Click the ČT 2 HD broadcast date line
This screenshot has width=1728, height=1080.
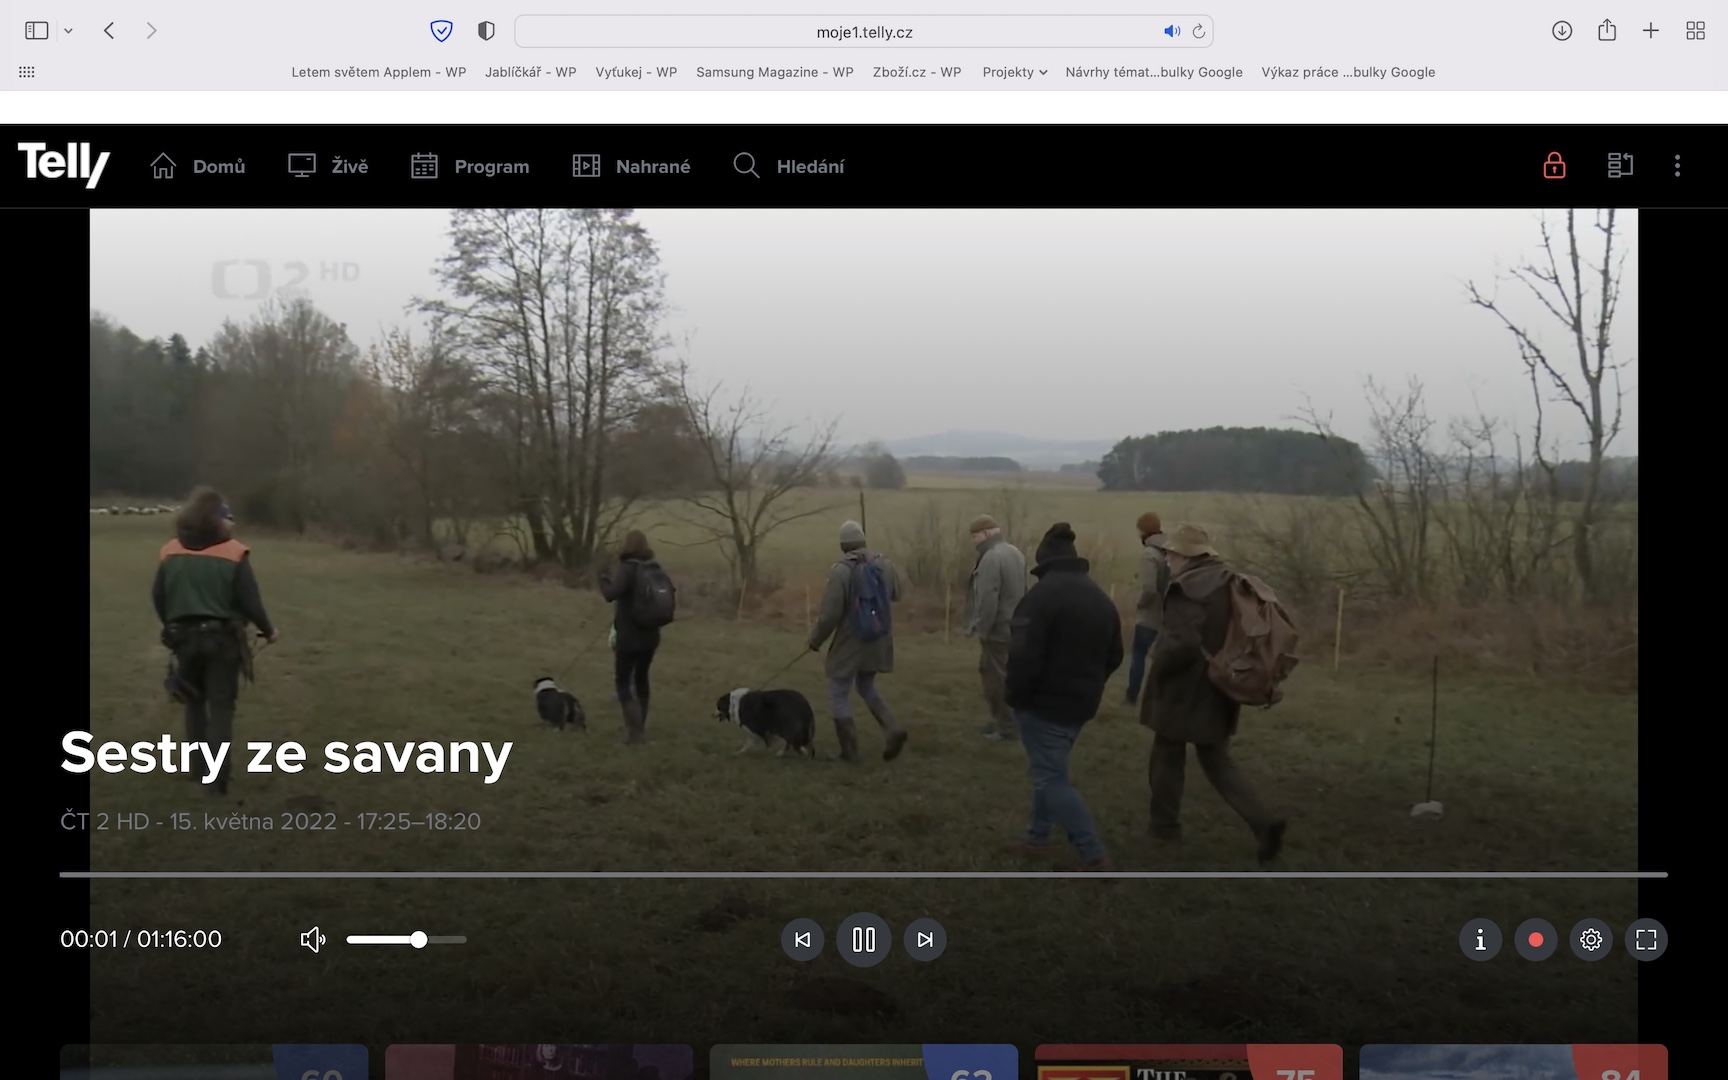(270, 821)
